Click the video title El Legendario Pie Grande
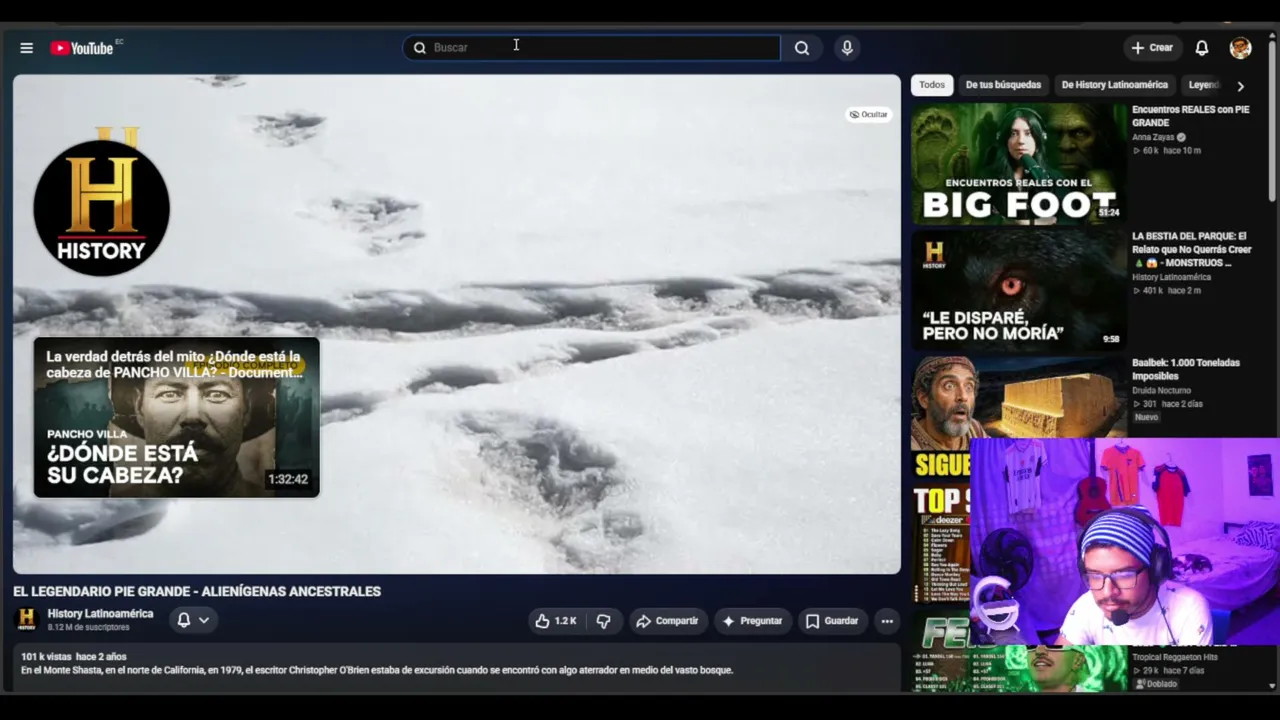The width and height of the screenshot is (1280, 720). click(x=197, y=592)
